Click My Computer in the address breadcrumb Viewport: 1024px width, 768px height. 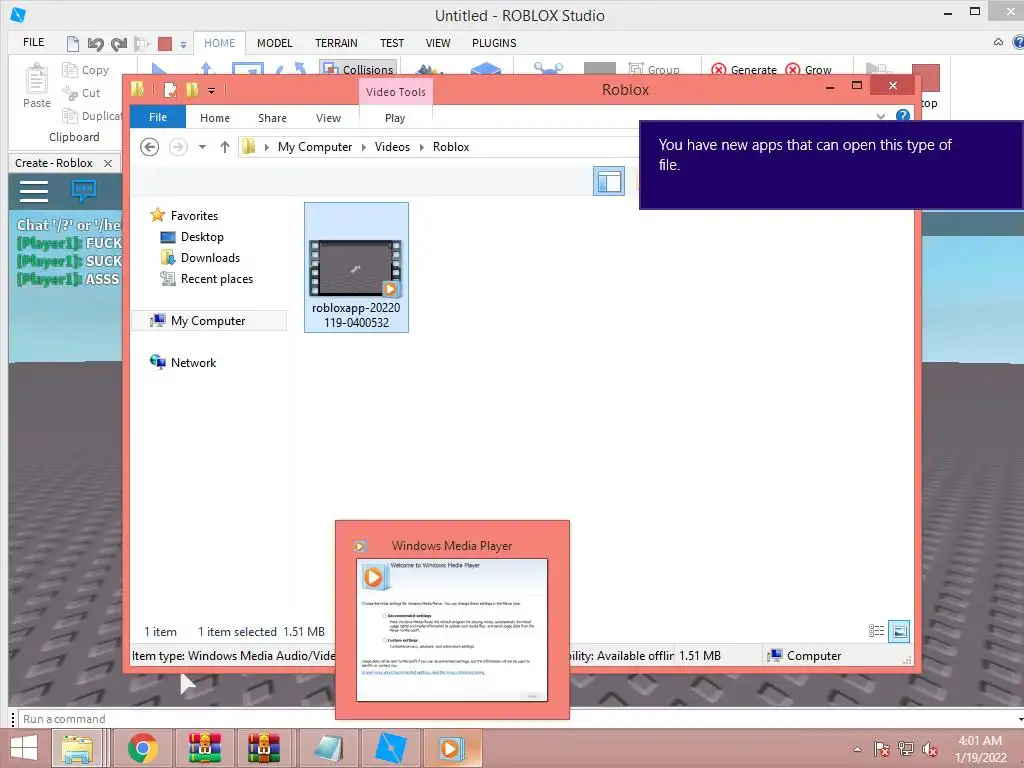(x=315, y=147)
